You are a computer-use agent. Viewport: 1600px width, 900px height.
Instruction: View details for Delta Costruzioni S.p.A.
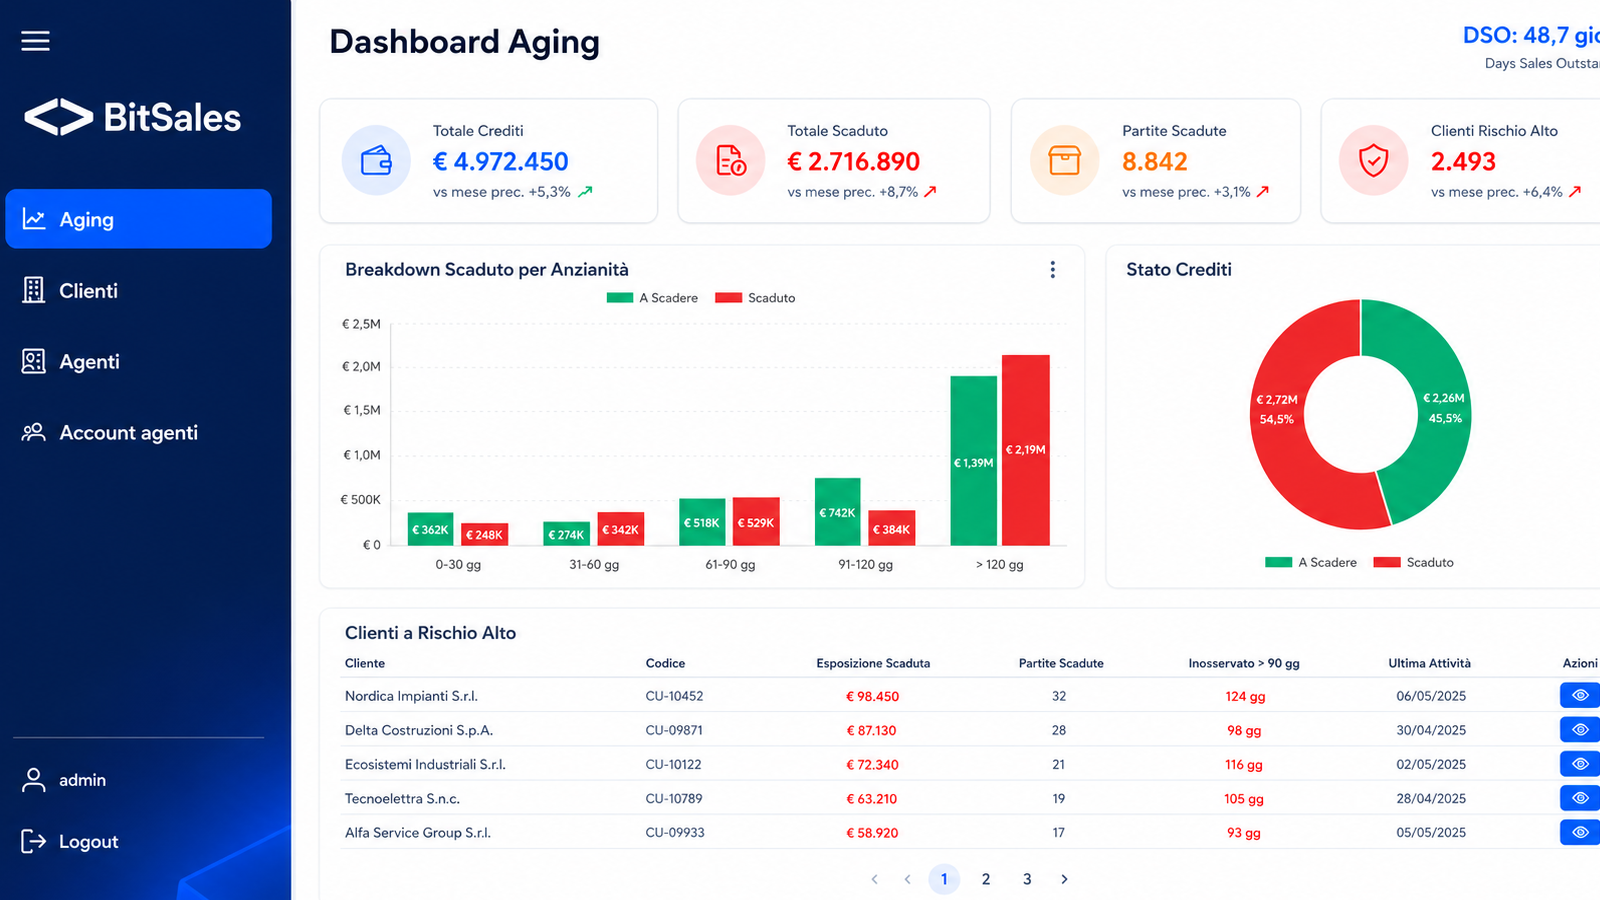1580,730
